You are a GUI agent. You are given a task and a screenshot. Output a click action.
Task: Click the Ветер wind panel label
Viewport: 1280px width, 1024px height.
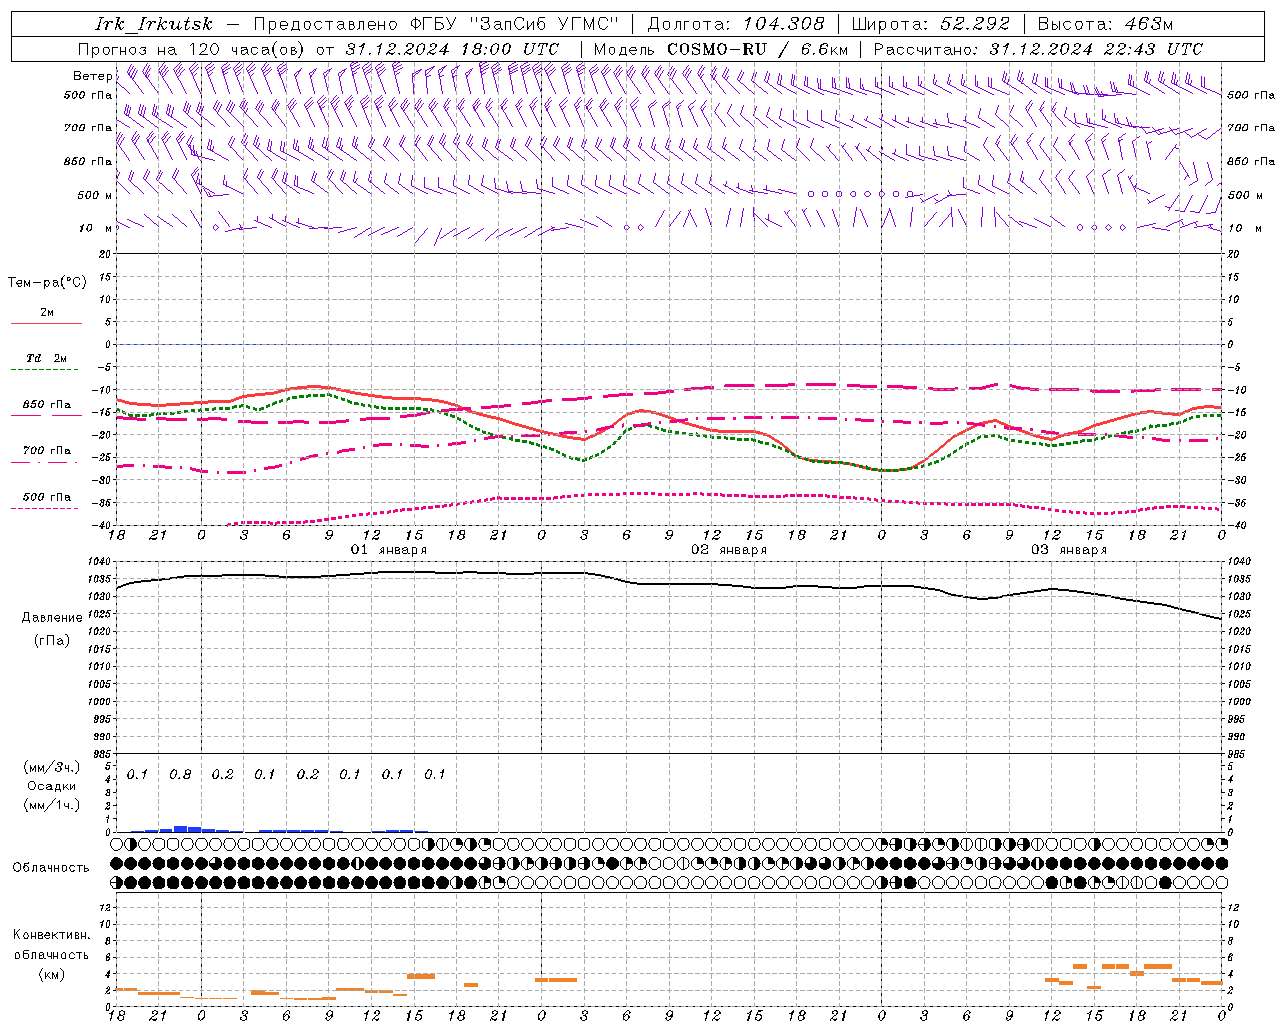[x=93, y=76]
